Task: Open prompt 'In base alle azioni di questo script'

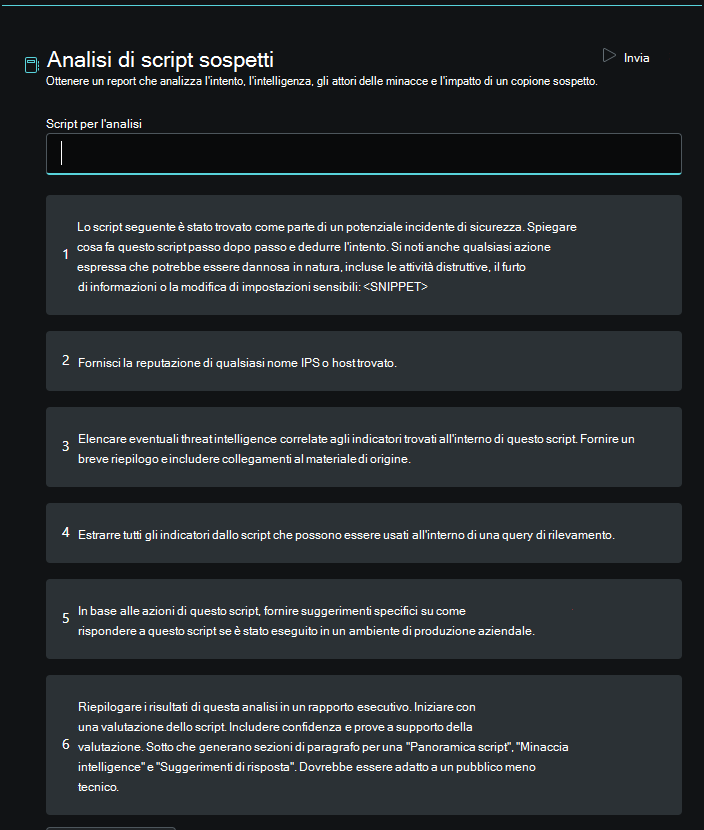Action: [x=364, y=619]
